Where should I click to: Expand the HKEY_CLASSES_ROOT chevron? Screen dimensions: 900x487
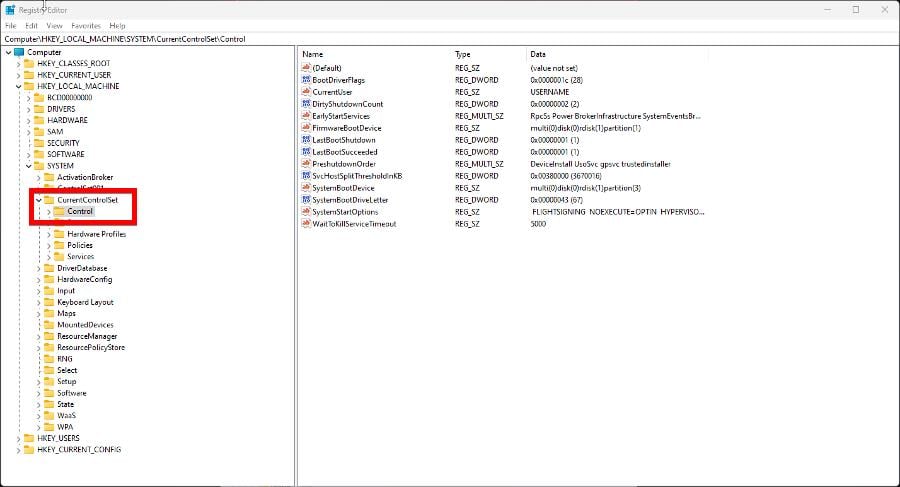(x=18, y=64)
